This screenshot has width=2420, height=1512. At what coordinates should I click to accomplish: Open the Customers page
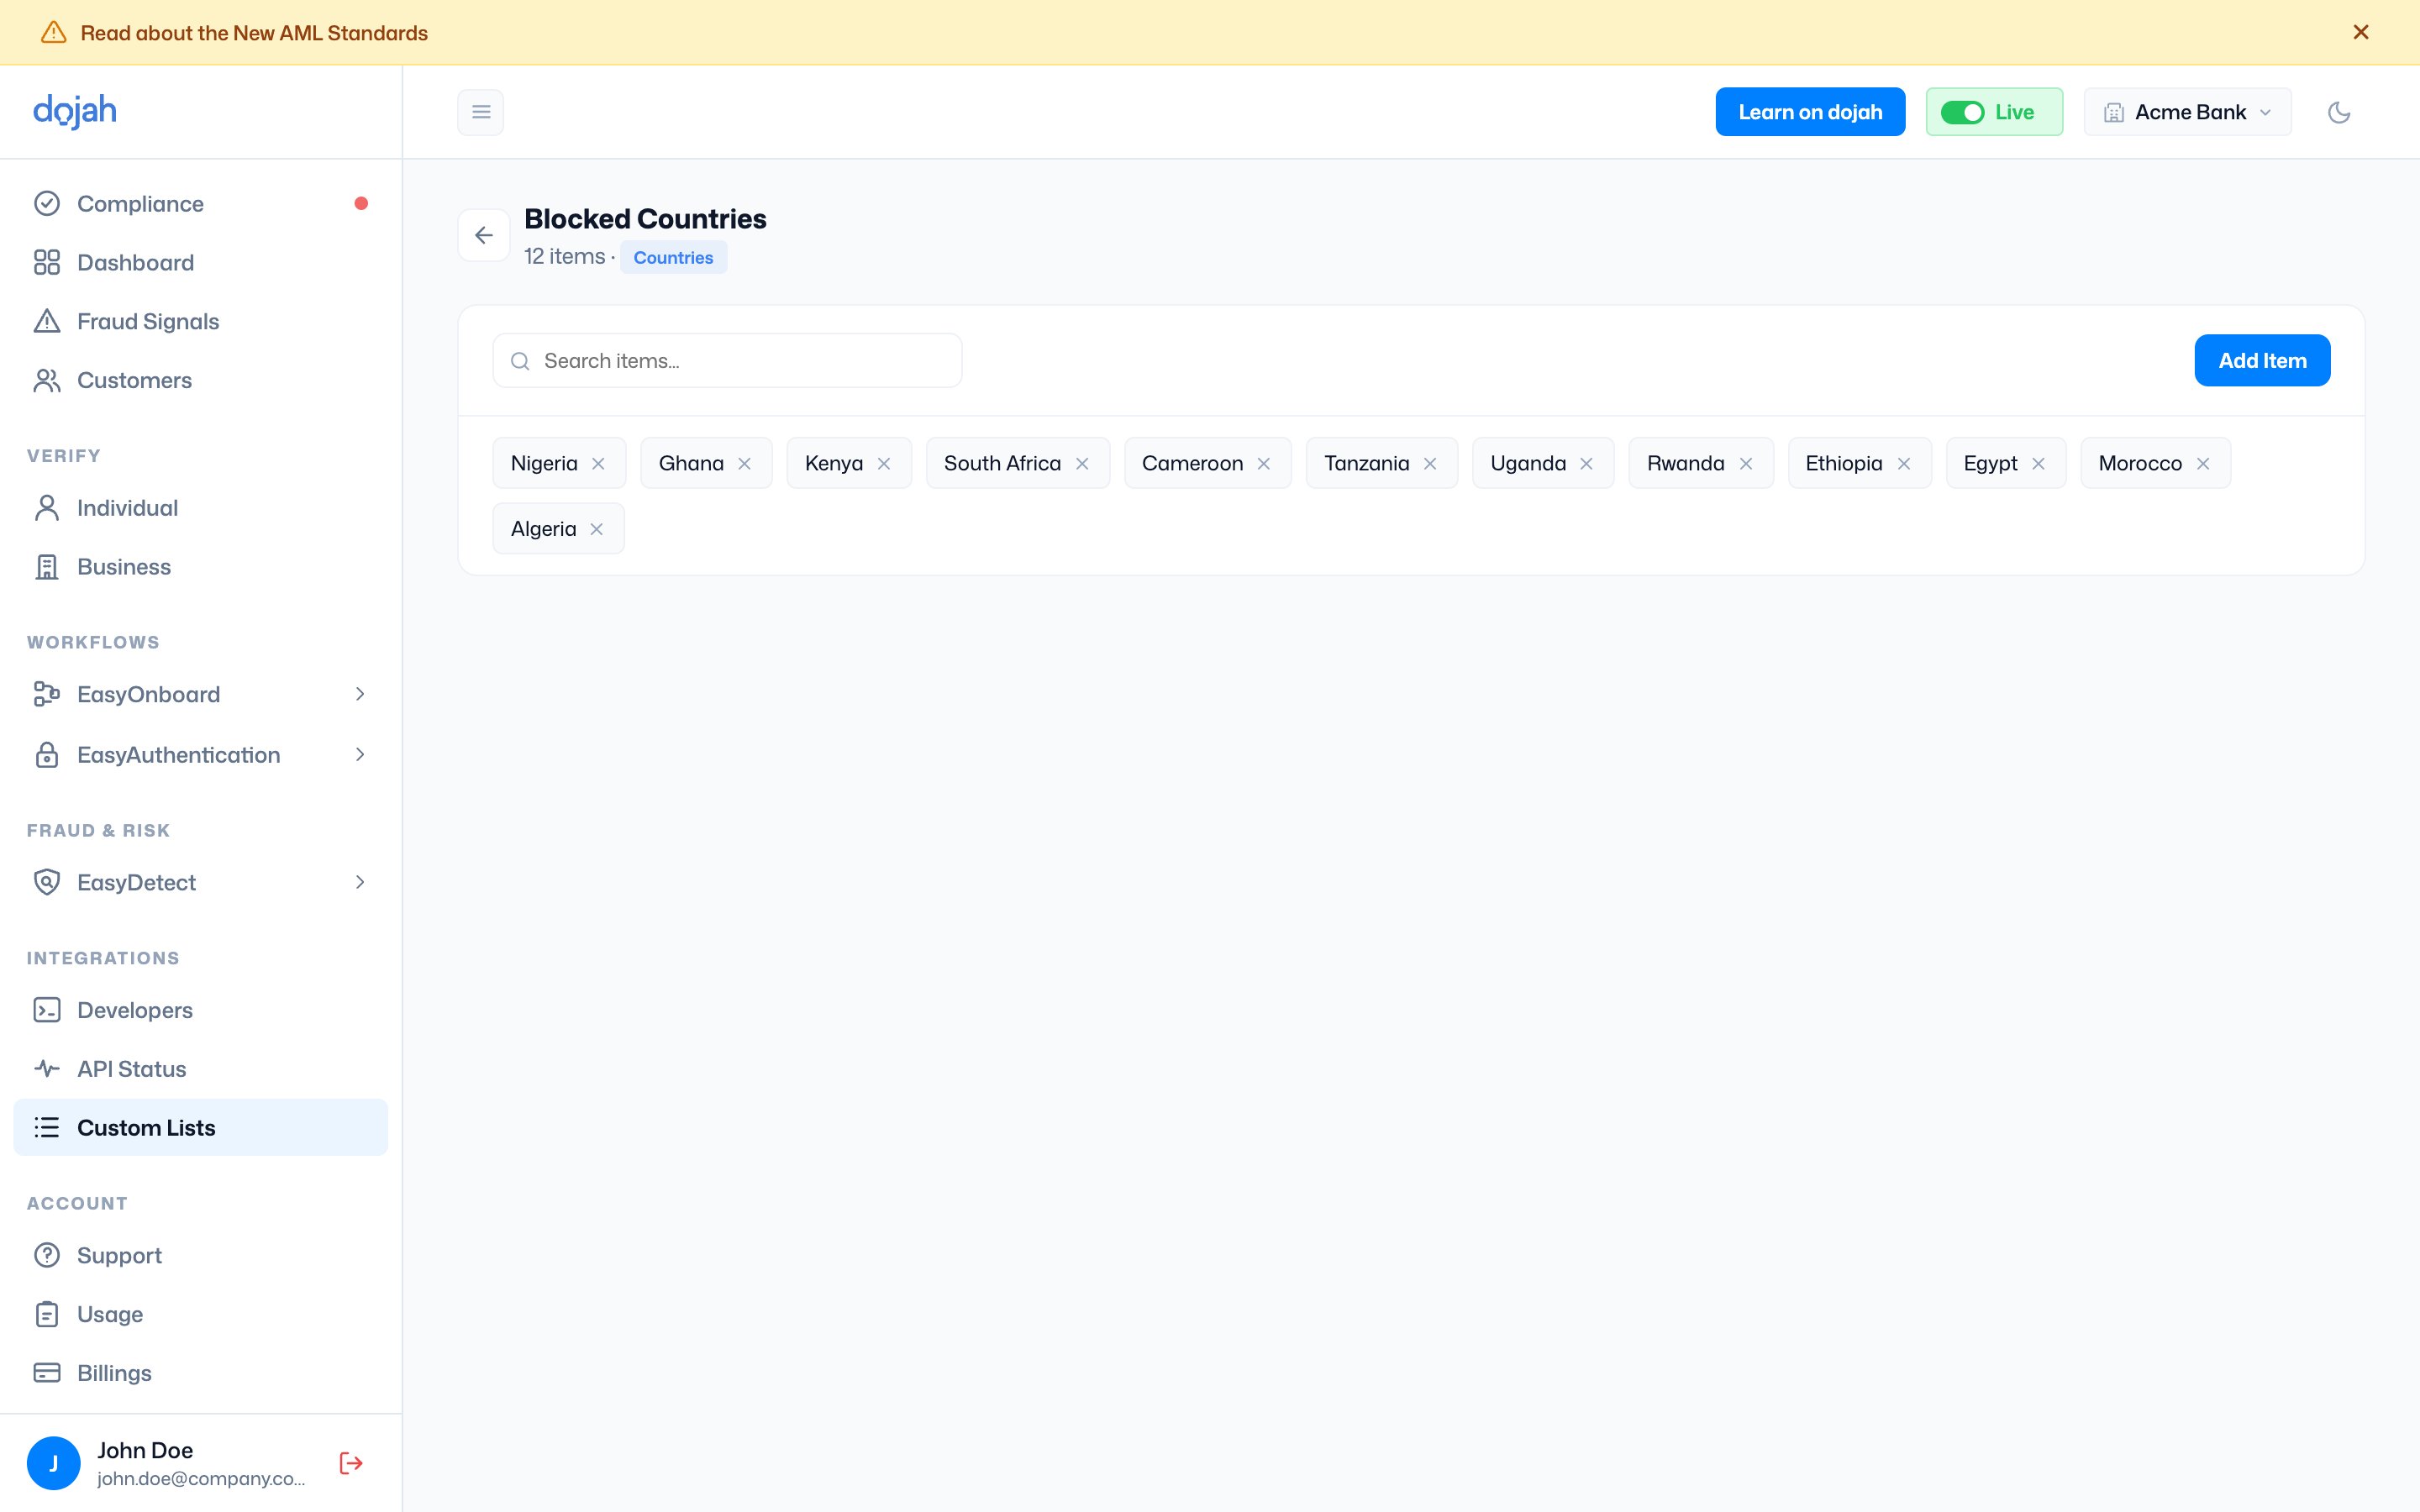(x=200, y=380)
